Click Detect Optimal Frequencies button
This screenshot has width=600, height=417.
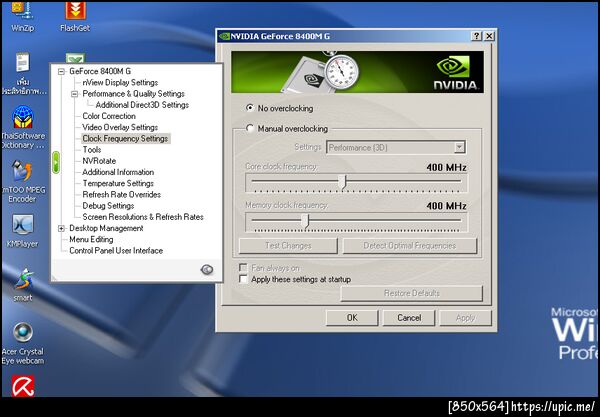coord(410,246)
